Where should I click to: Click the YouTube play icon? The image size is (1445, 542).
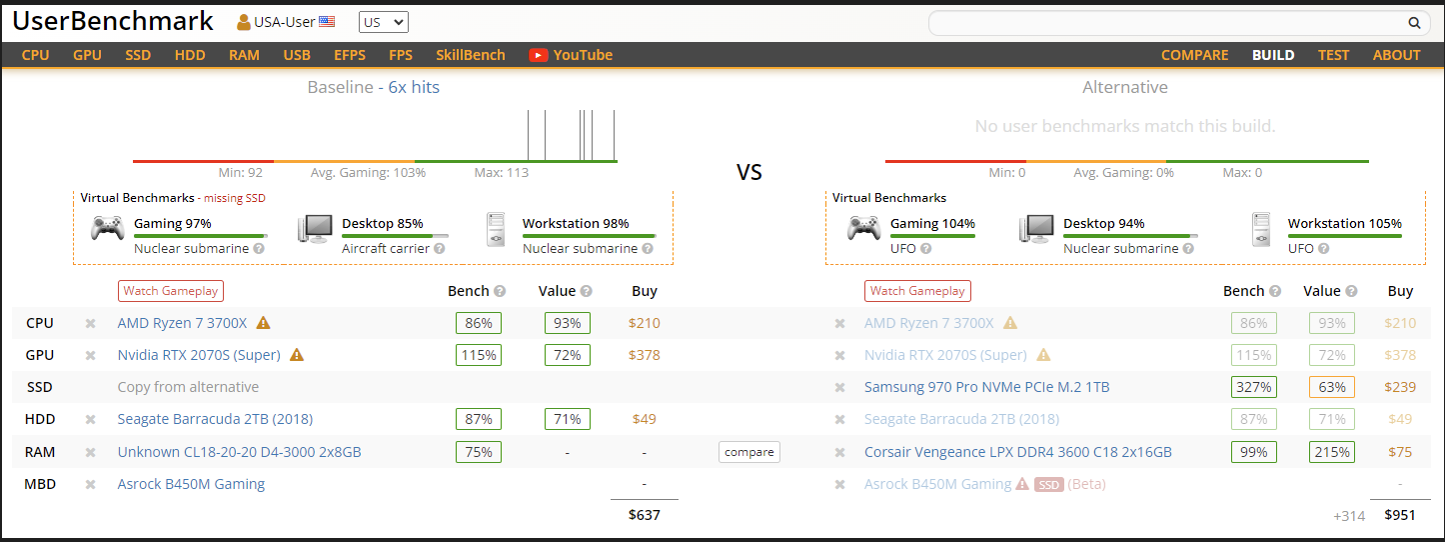point(539,55)
